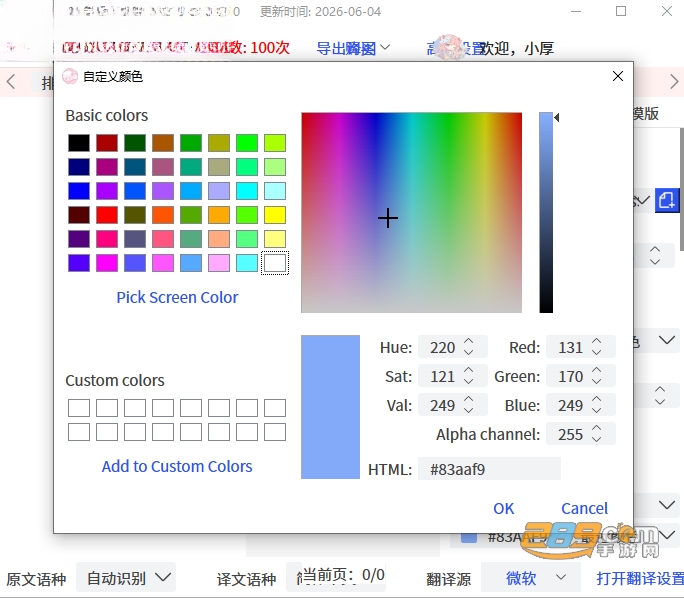The image size is (684, 598).
Task: Click Pick Screen Color
Action: coord(177,297)
